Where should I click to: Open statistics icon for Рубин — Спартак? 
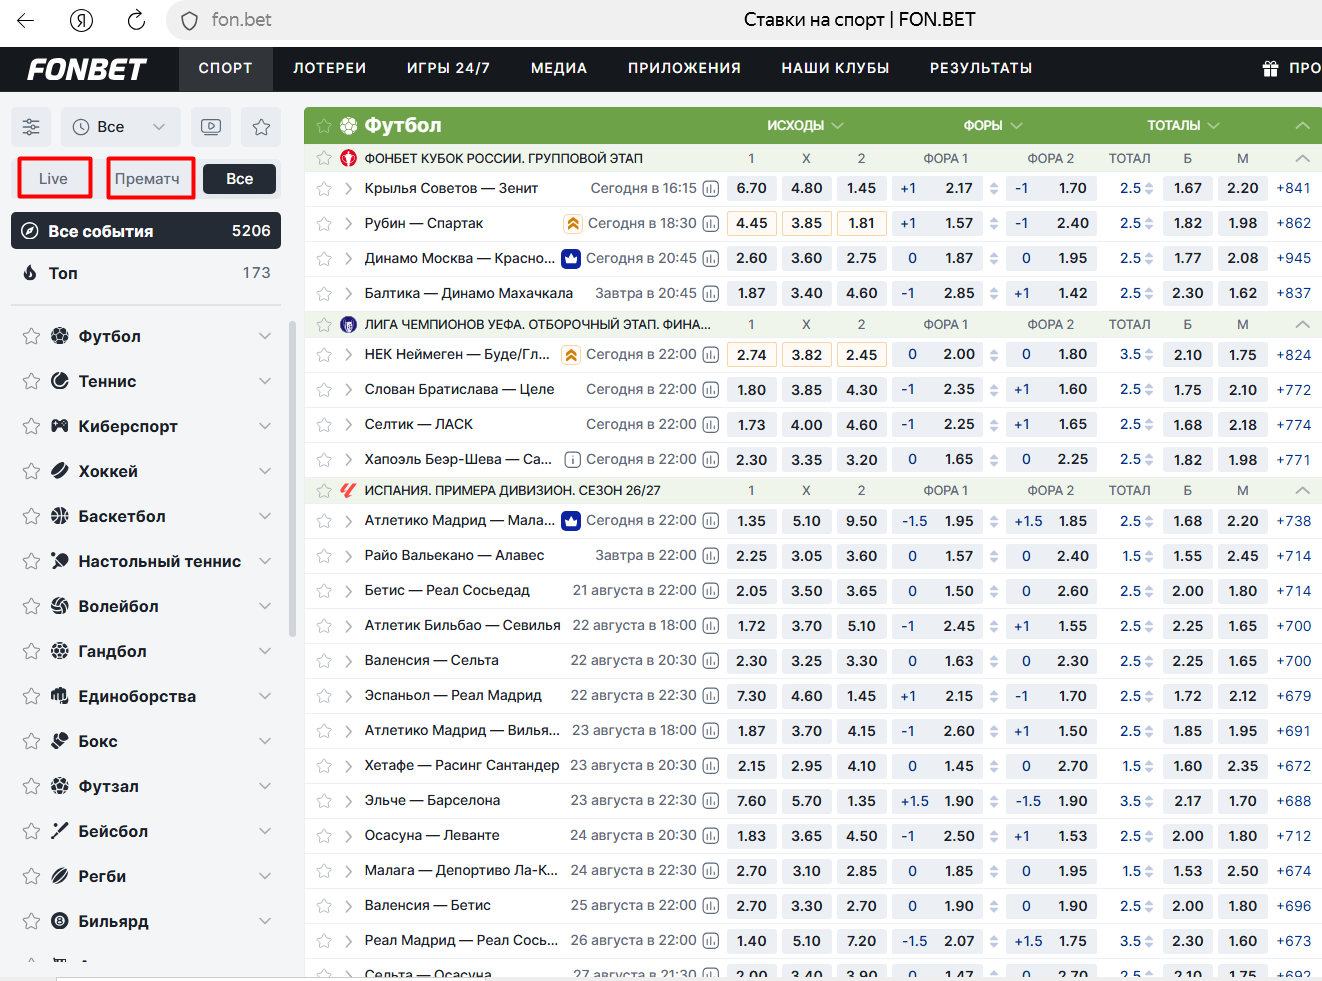711,223
